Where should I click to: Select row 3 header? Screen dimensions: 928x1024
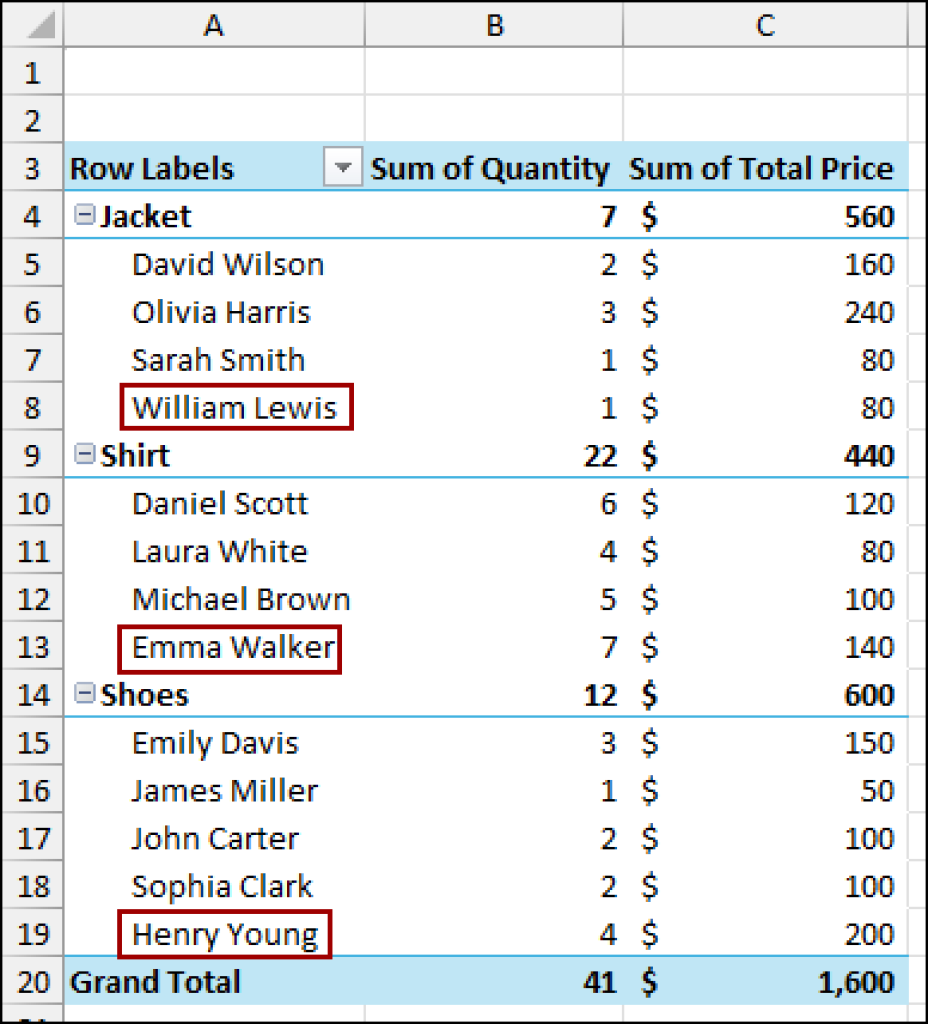tap(33, 167)
